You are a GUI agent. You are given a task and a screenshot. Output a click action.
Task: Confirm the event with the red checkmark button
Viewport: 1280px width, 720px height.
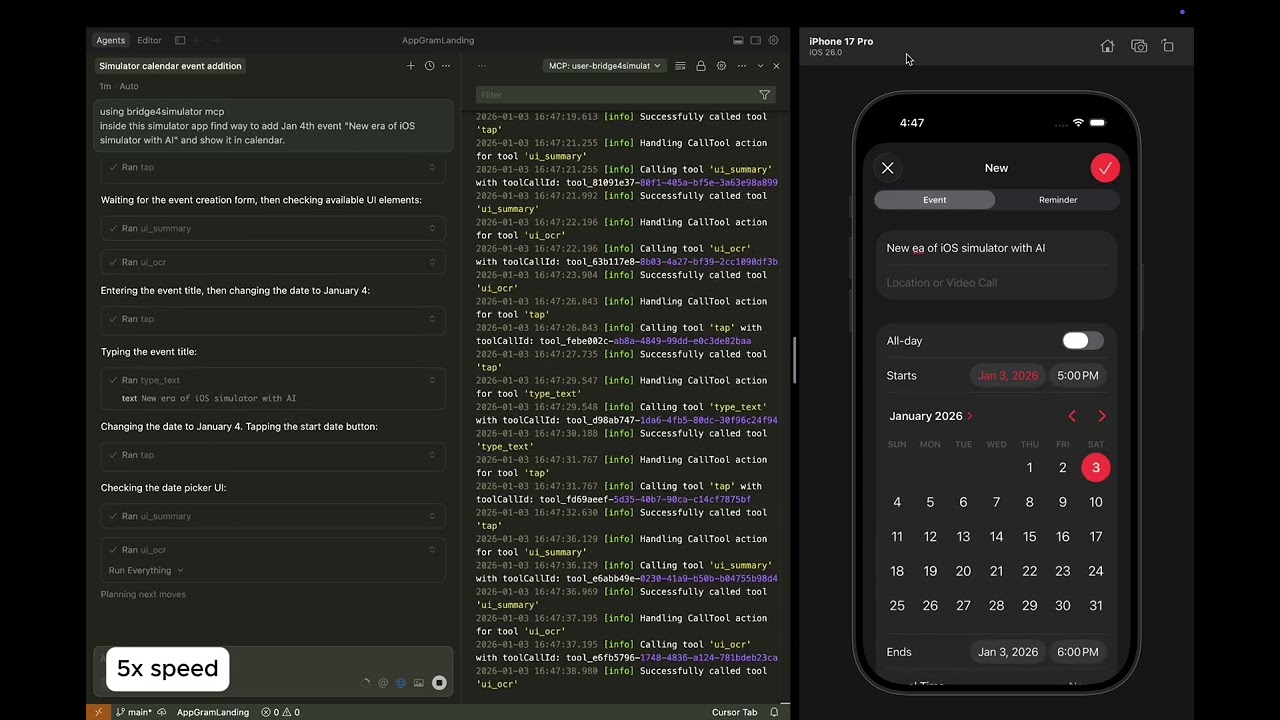(1105, 168)
